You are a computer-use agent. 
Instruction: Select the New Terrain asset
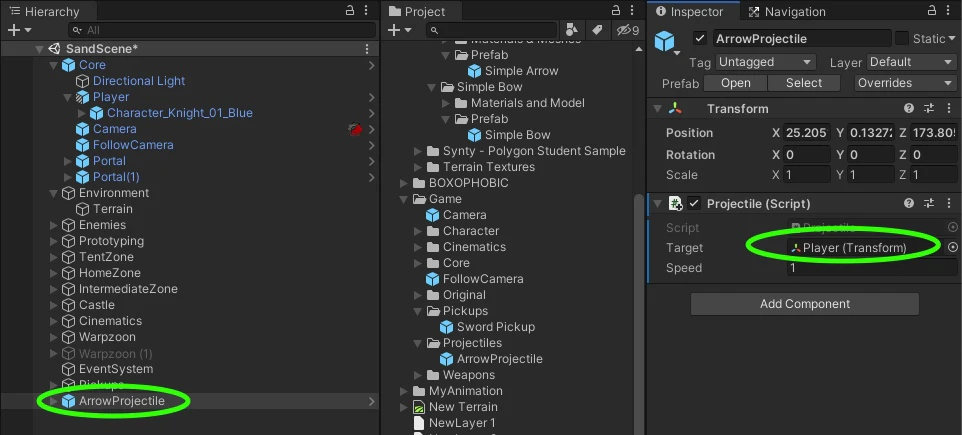point(463,407)
